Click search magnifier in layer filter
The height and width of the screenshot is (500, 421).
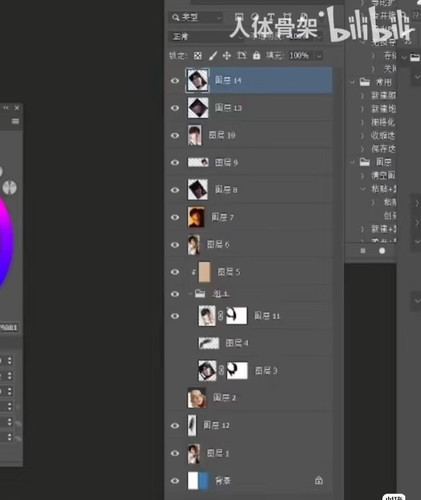pos(176,17)
